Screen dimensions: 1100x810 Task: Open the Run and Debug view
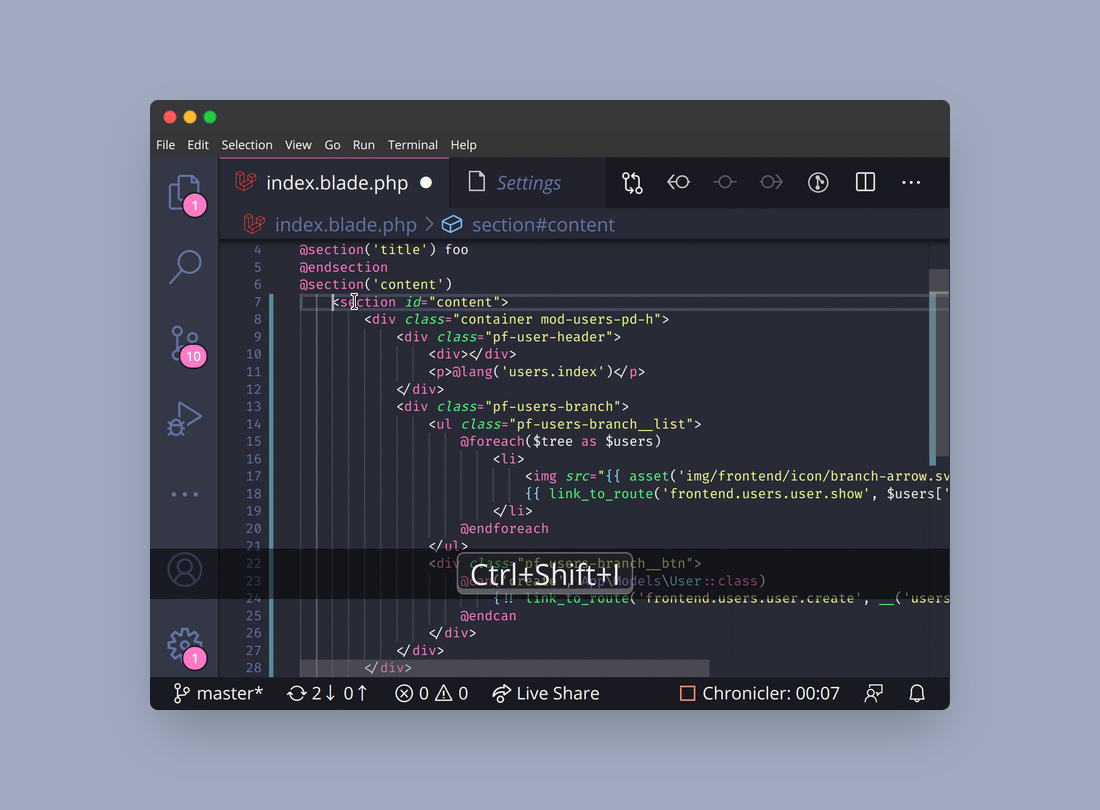[185, 419]
